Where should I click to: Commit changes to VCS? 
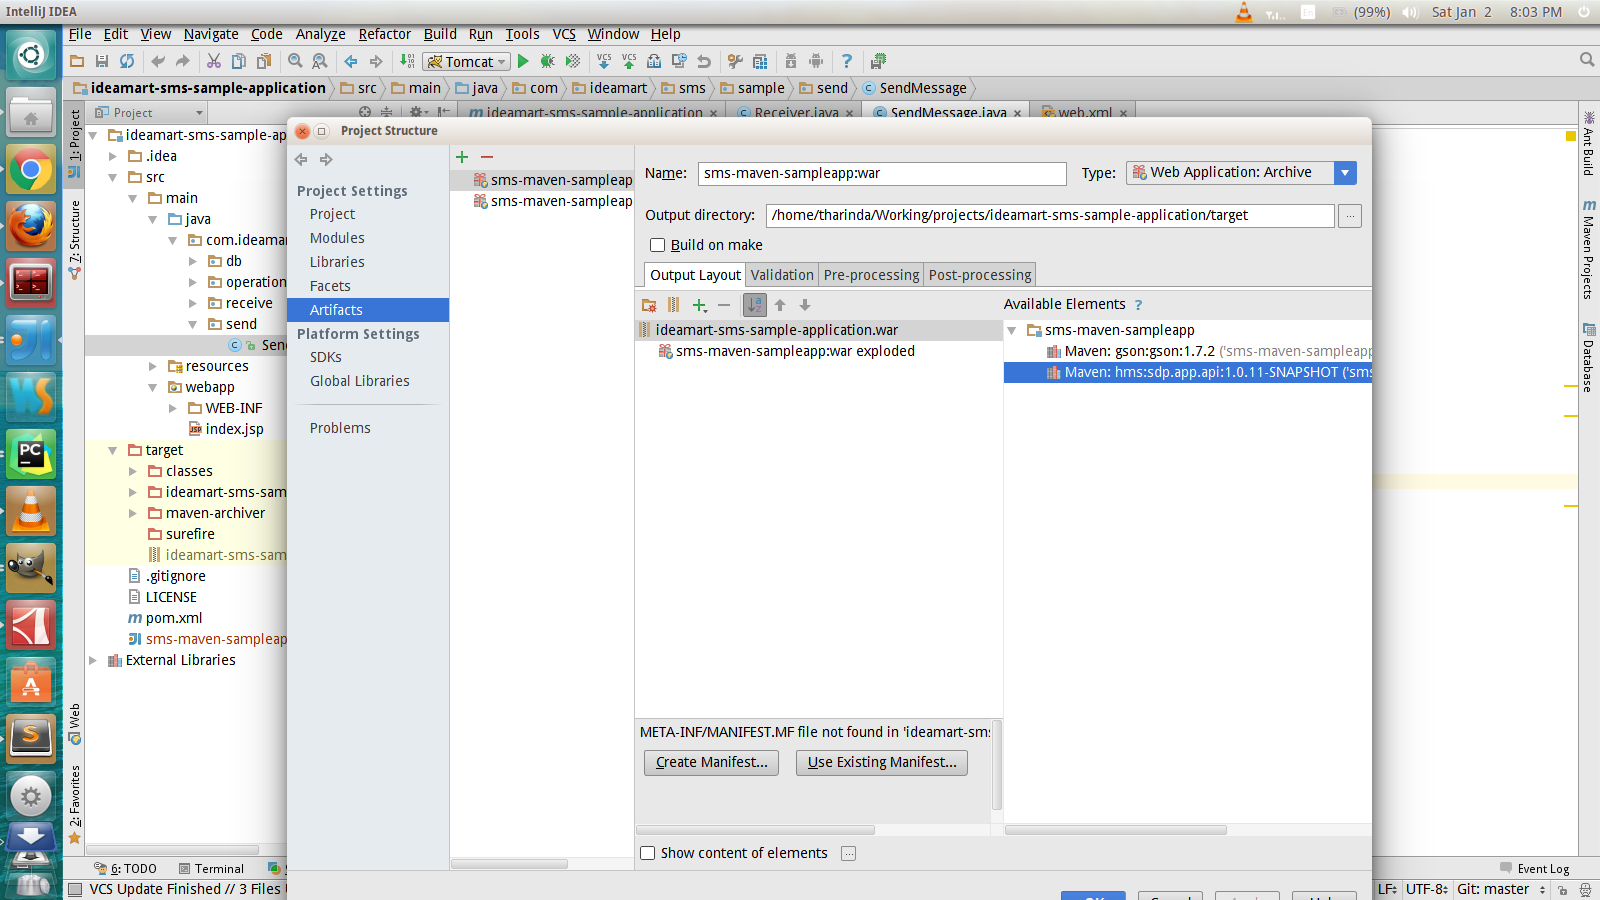point(629,61)
